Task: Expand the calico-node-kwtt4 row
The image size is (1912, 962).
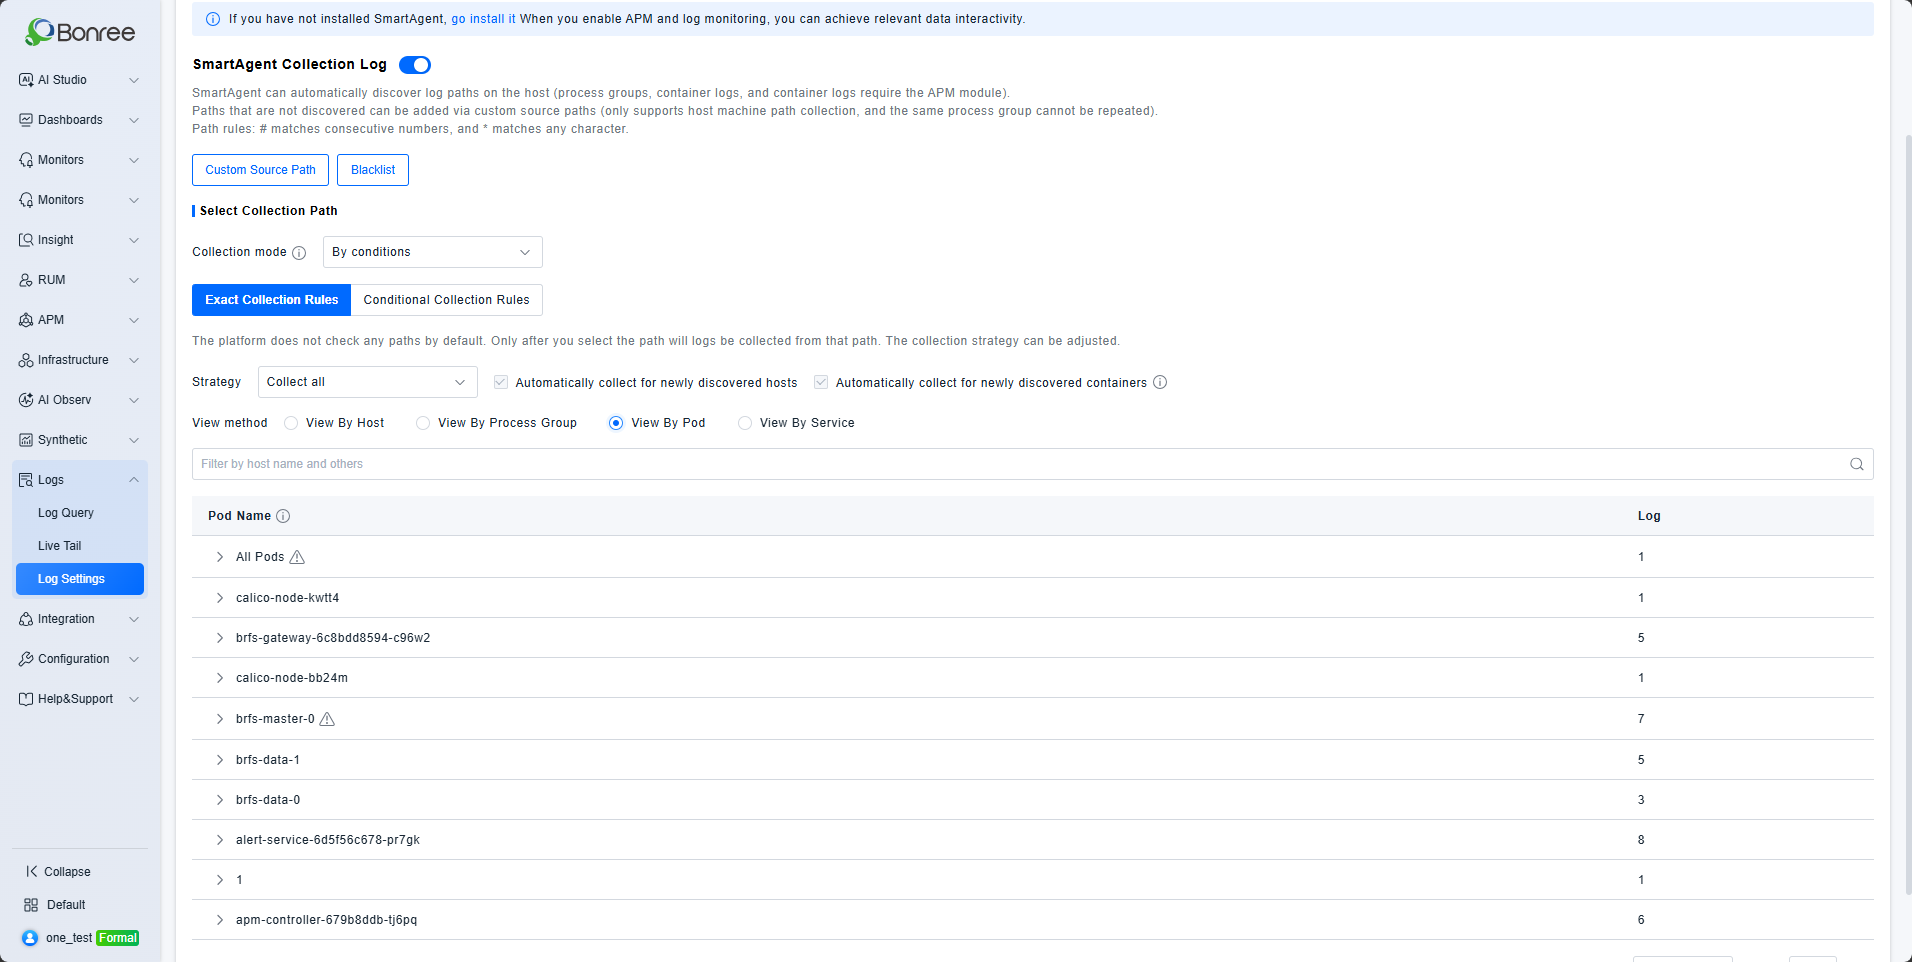Action: point(220,598)
